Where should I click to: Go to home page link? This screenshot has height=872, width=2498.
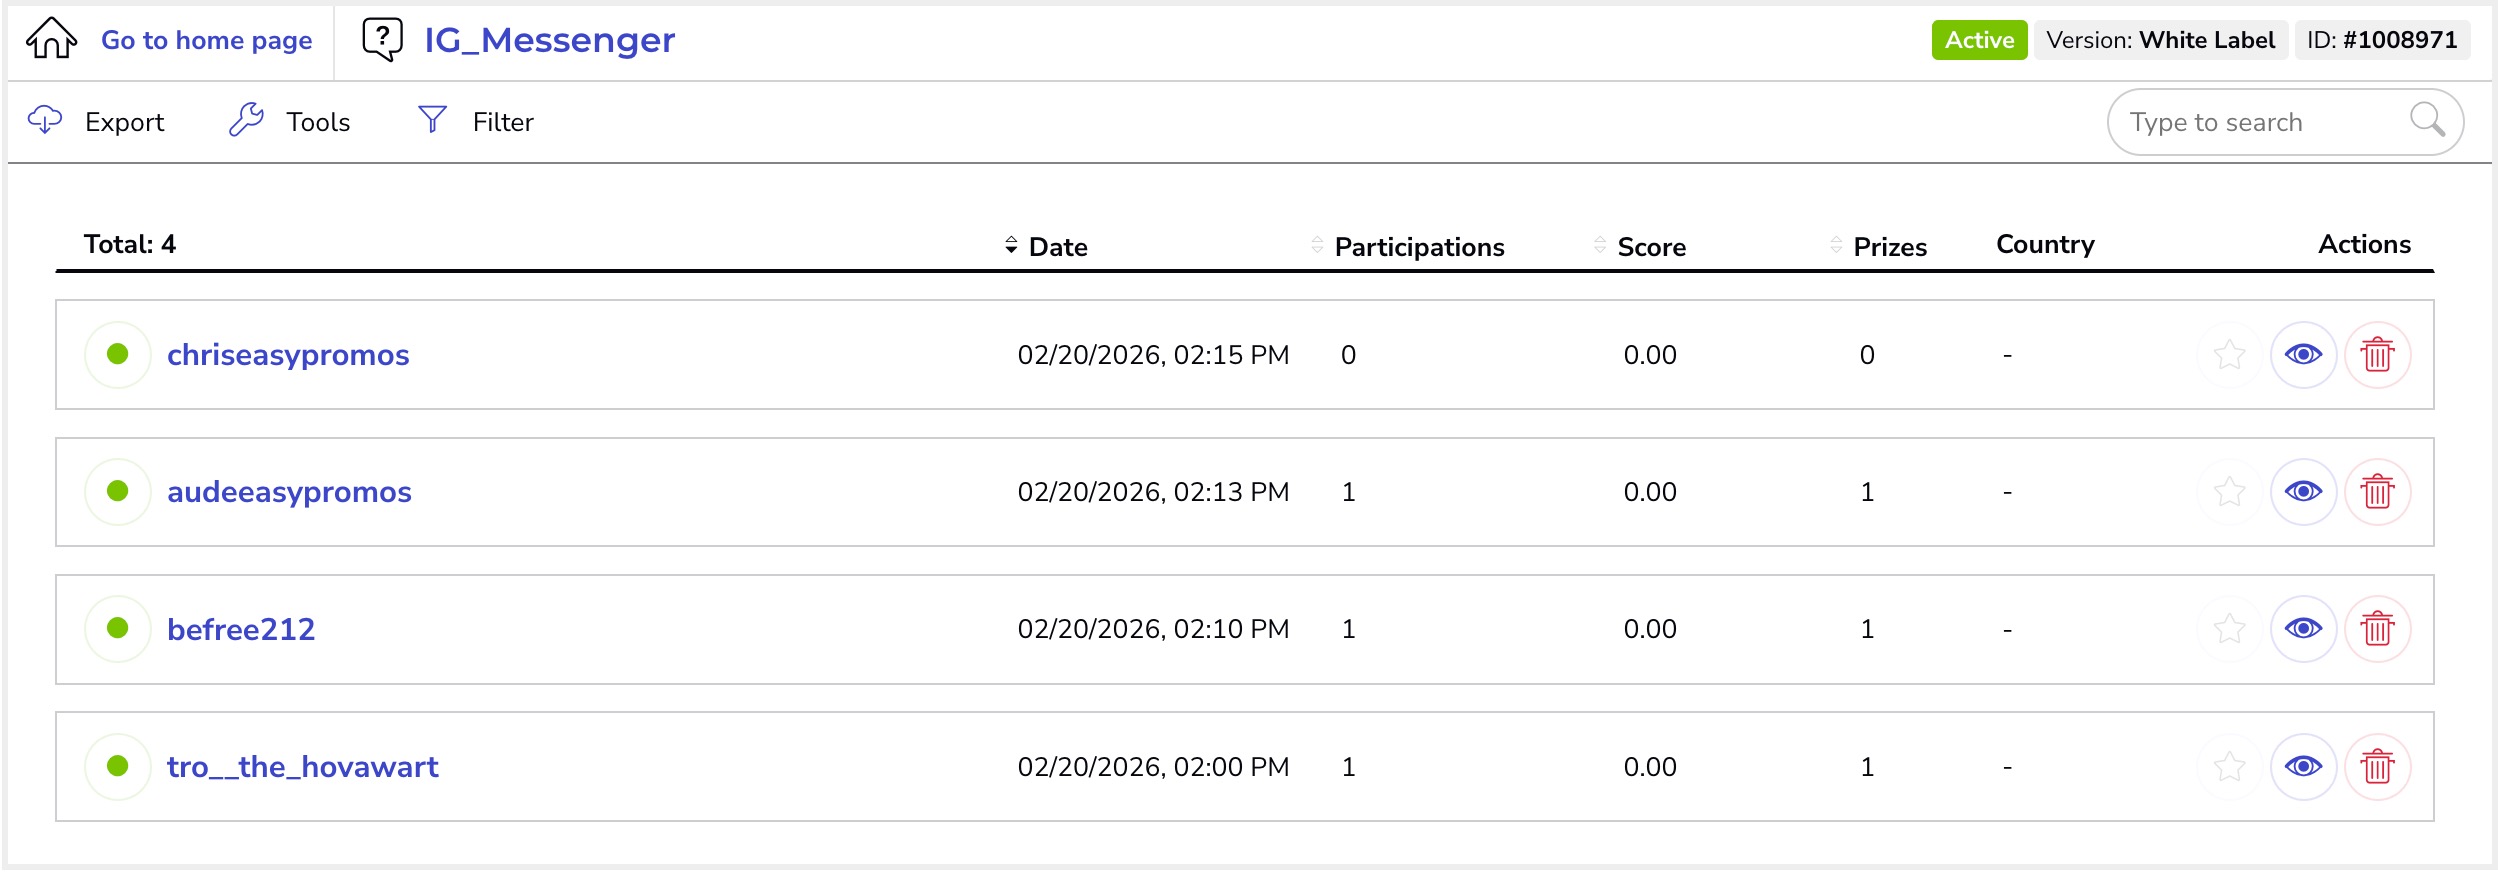tap(206, 40)
